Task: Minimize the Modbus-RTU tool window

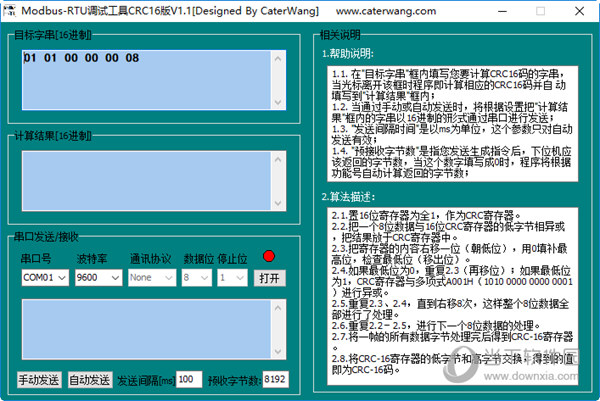Action: (502, 11)
